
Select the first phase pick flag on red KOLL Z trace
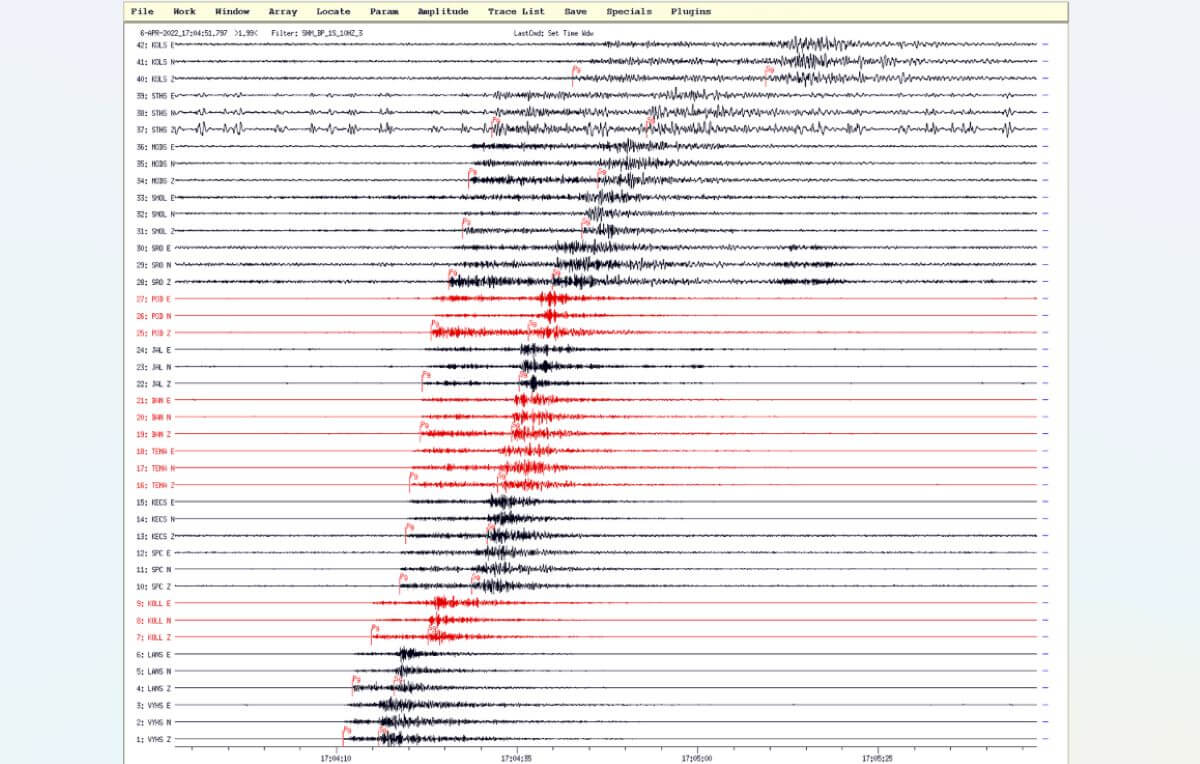375,629
